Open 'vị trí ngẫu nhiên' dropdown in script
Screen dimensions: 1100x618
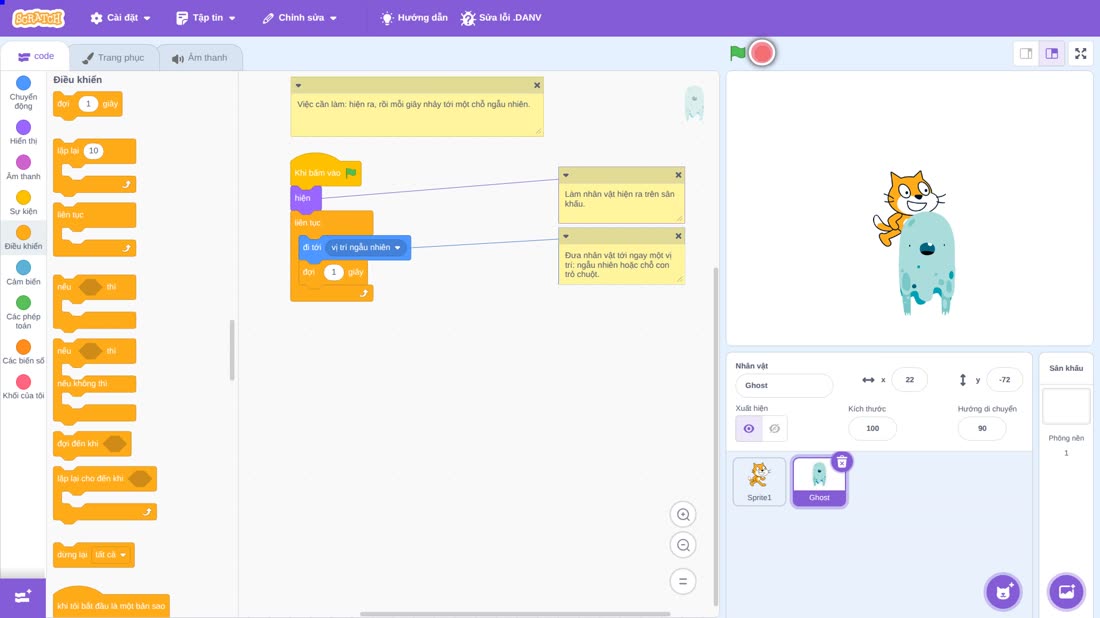point(366,248)
